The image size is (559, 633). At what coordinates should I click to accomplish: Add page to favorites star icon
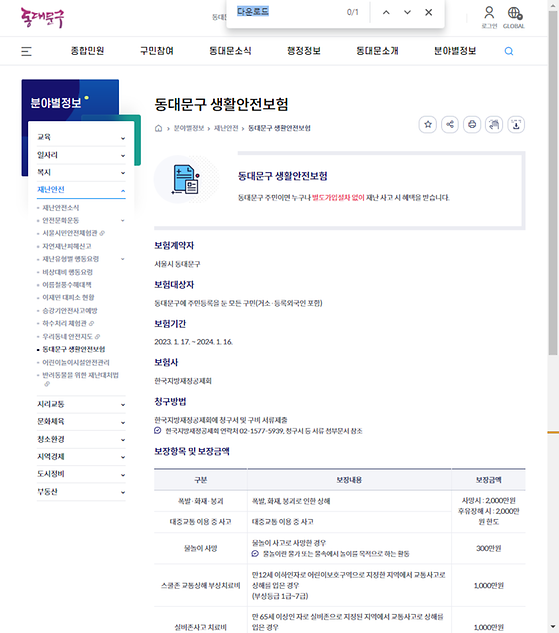click(x=428, y=124)
